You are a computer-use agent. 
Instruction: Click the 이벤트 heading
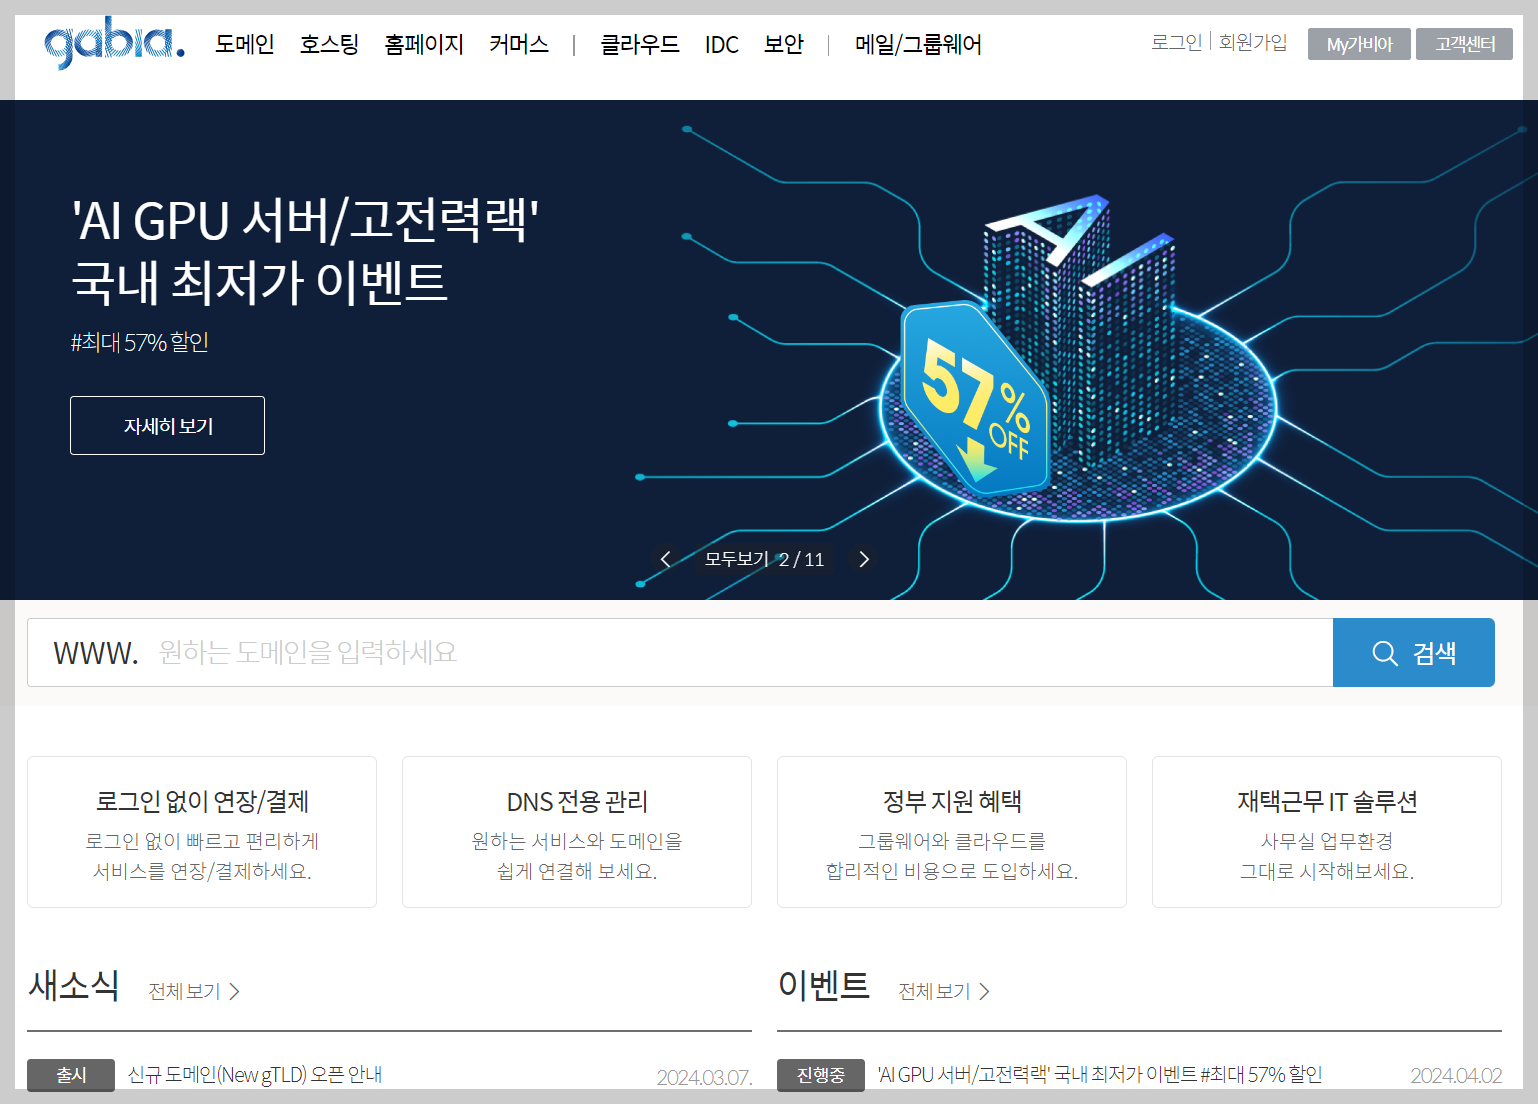click(824, 986)
